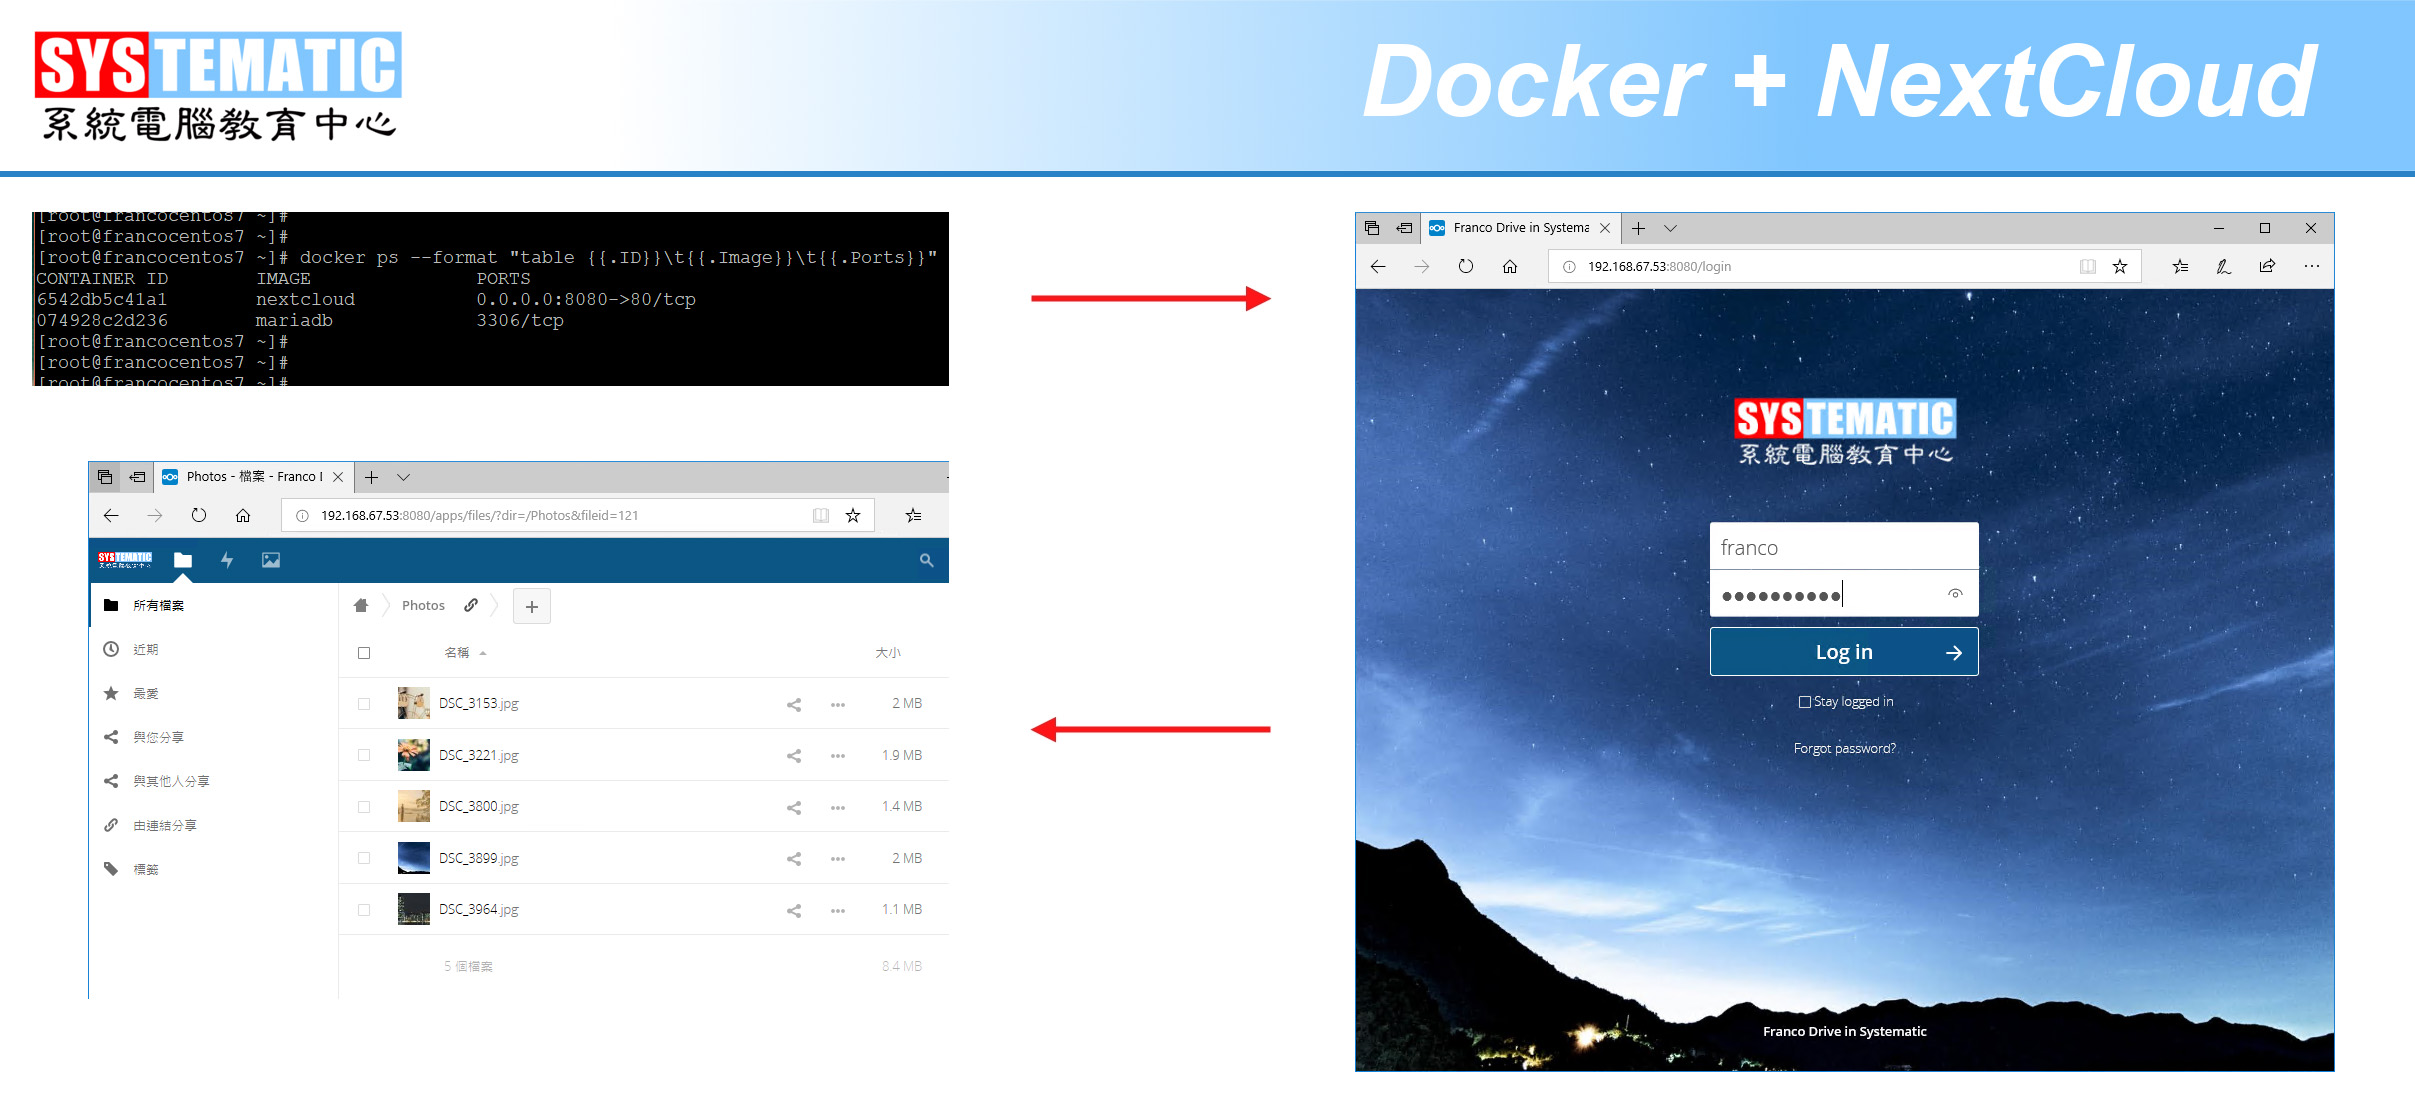
Task: Tick the select-all files checkbox
Action: click(364, 653)
